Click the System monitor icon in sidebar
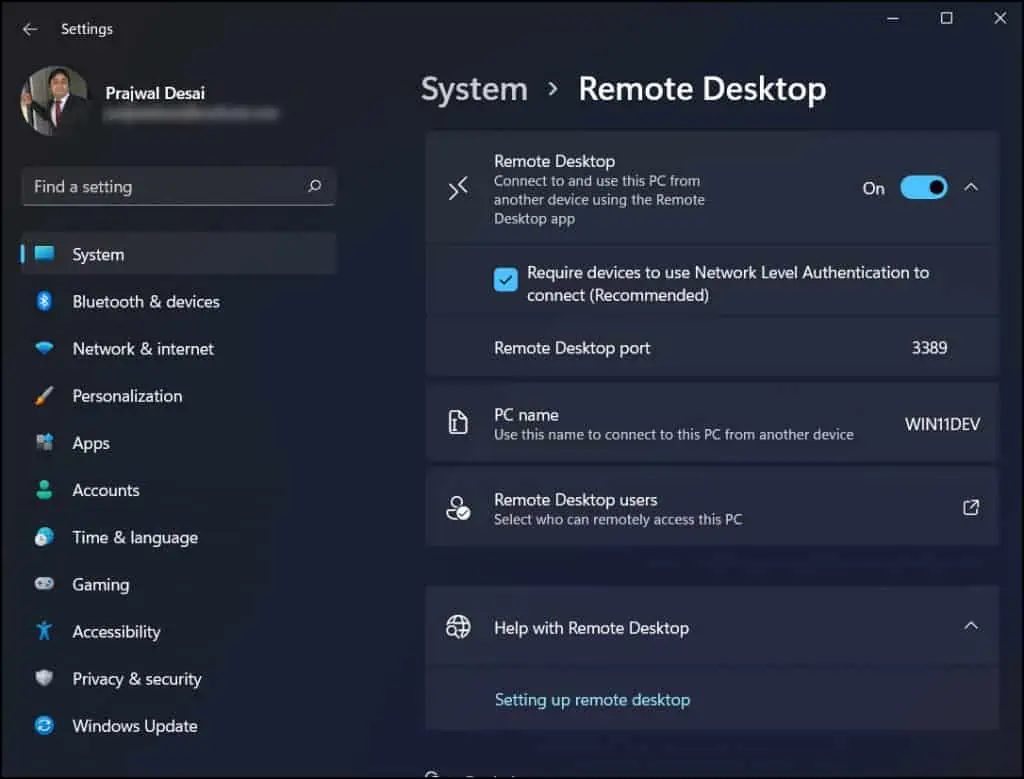 click(x=44, y=253)
